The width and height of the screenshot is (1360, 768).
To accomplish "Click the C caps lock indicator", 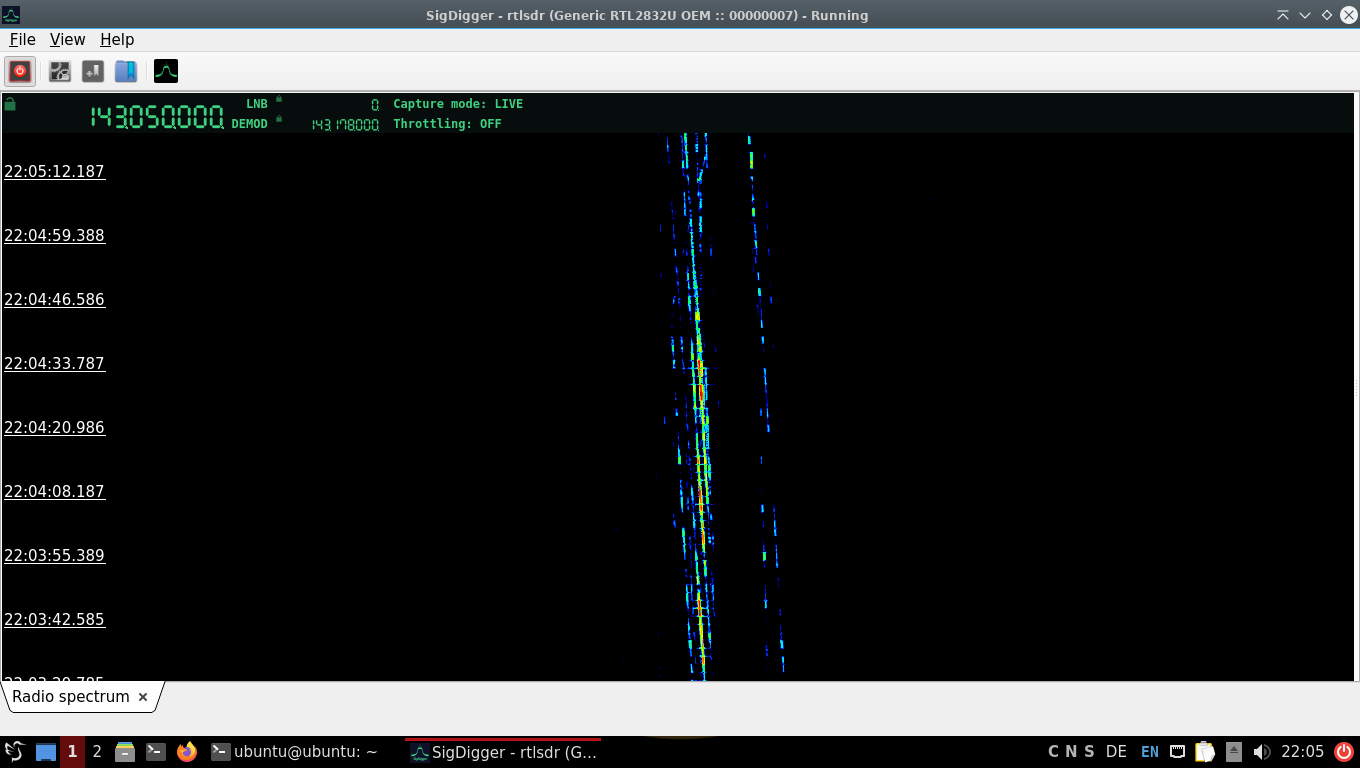I will [1053, 752].
